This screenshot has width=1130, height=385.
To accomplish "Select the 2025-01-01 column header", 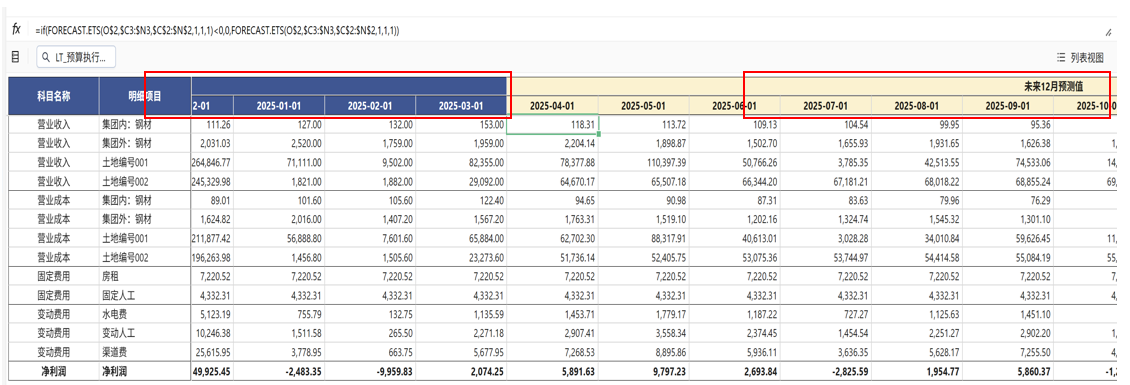I will pyautogui.click(x=278, y=105).
